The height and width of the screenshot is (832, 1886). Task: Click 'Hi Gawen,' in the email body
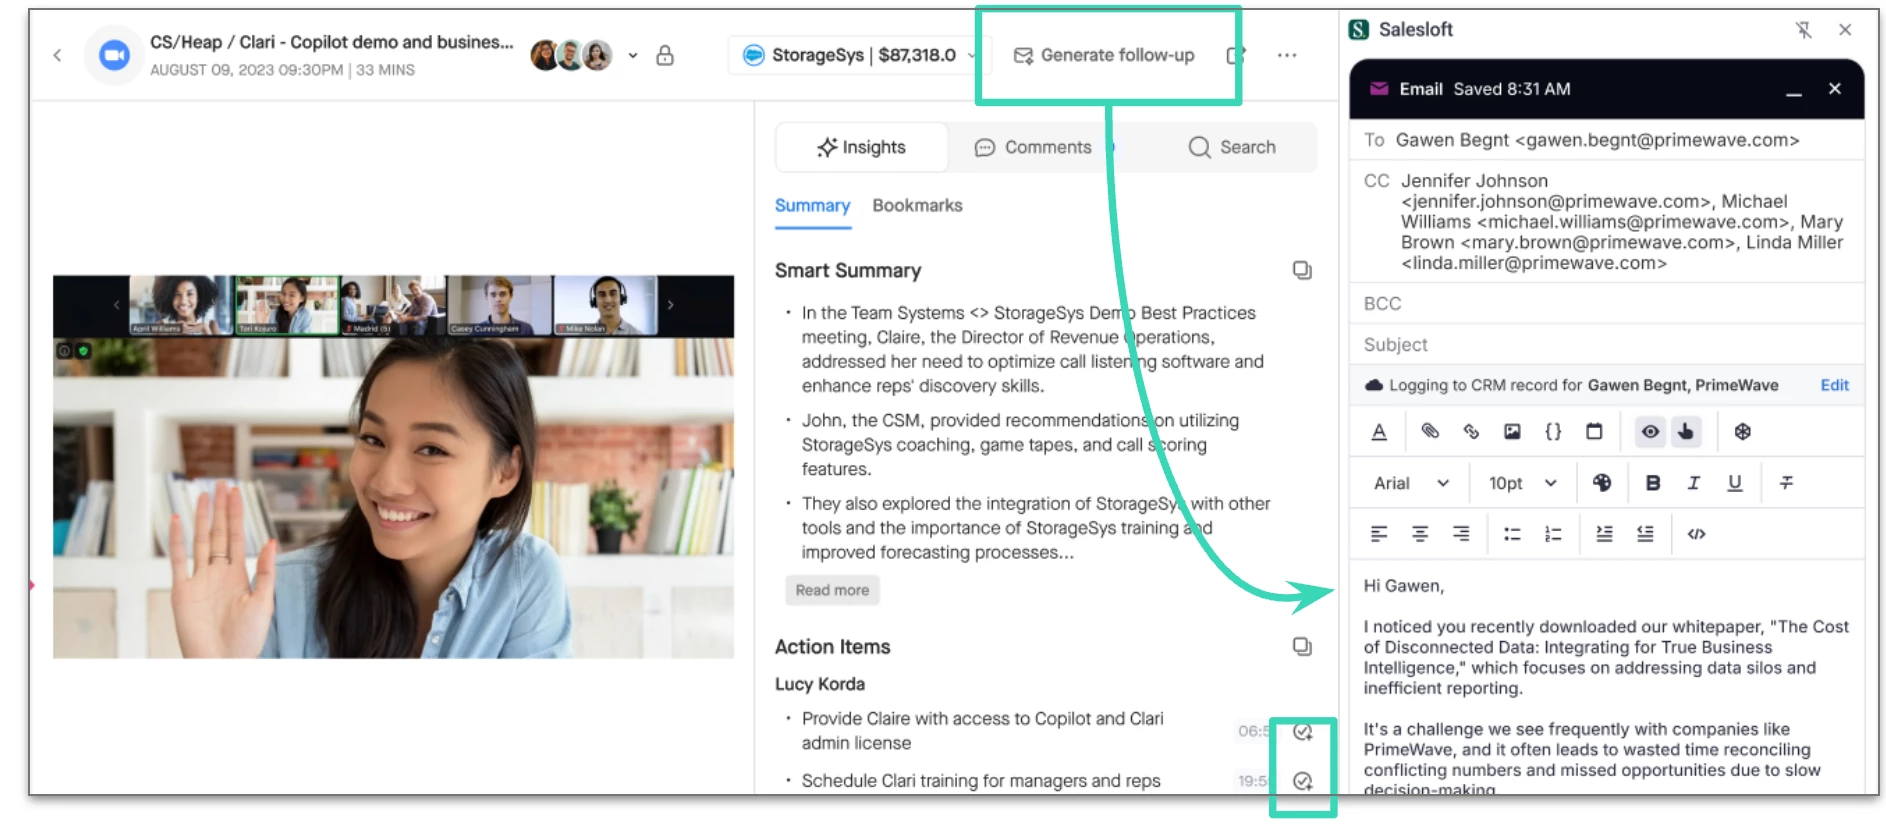click(x=1403, y=586)
